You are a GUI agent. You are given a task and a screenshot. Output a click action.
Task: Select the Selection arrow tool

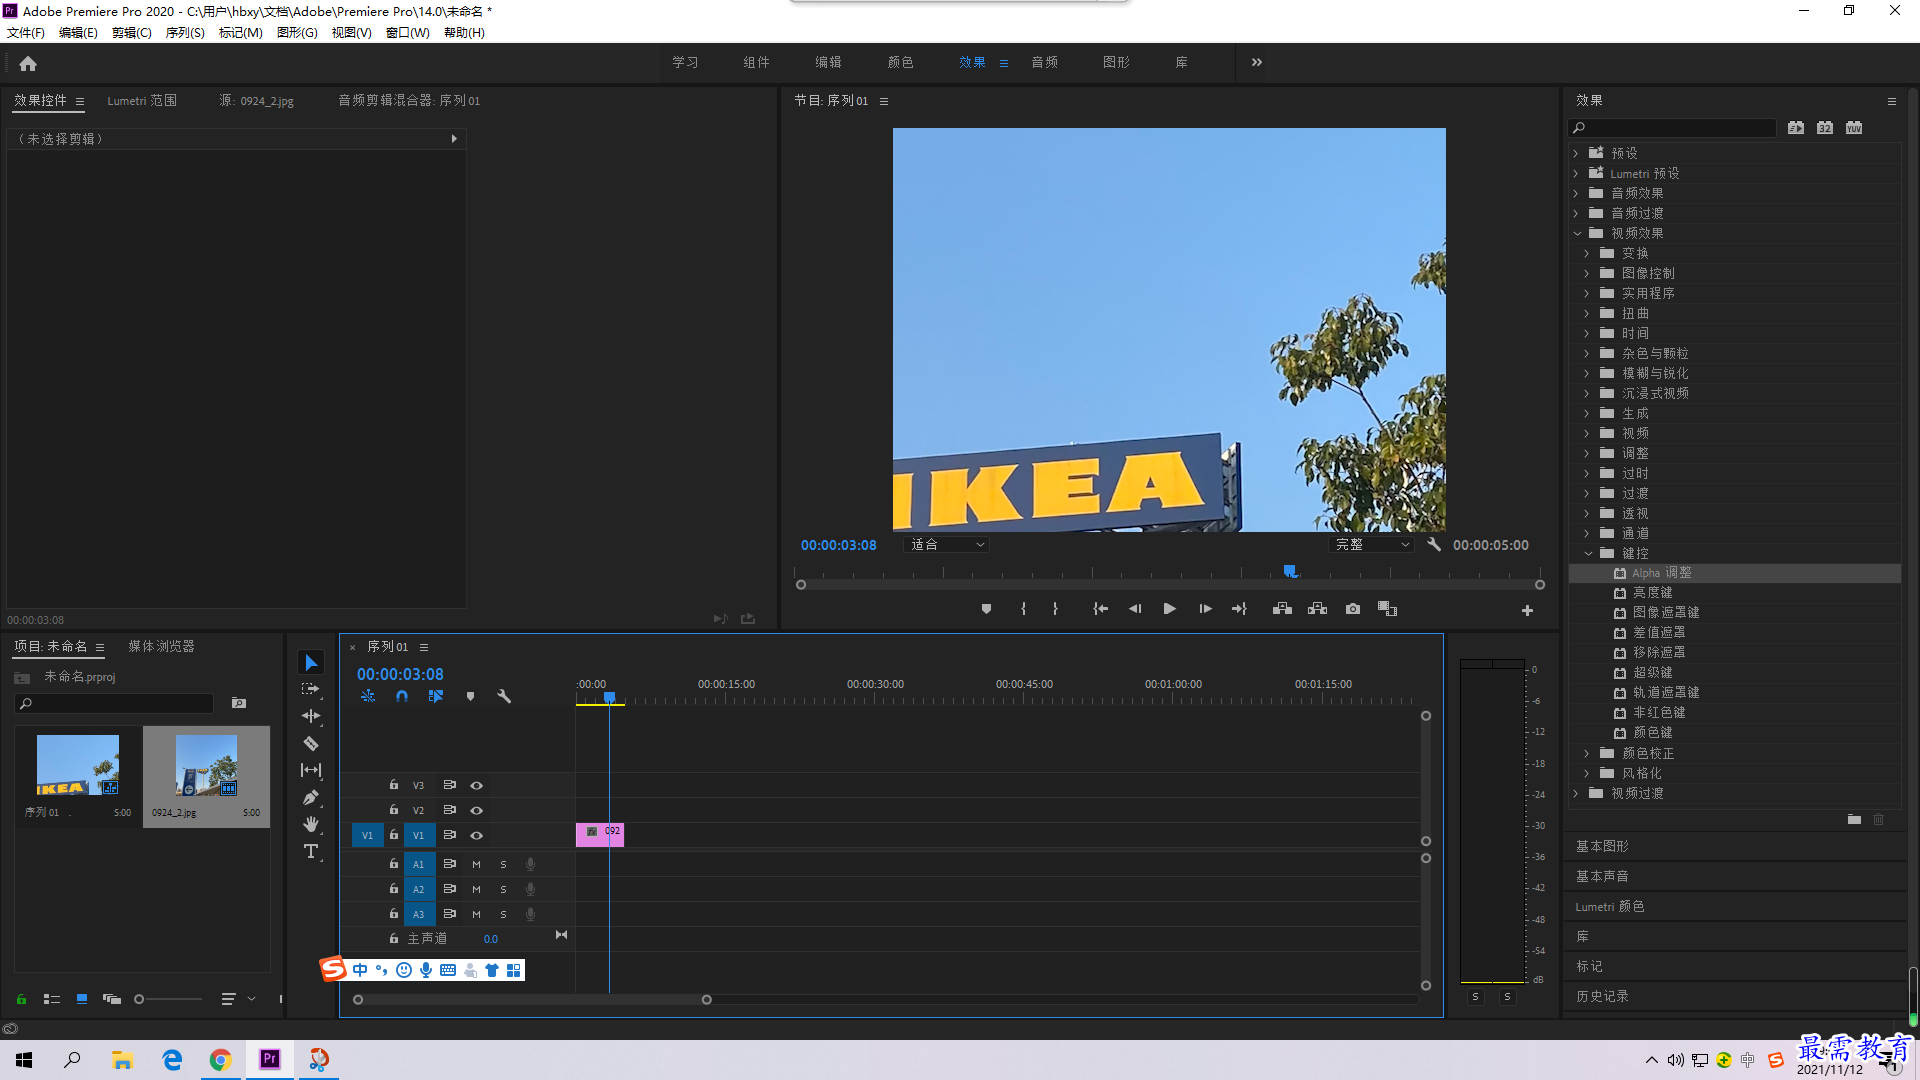(x=311, y=663)
